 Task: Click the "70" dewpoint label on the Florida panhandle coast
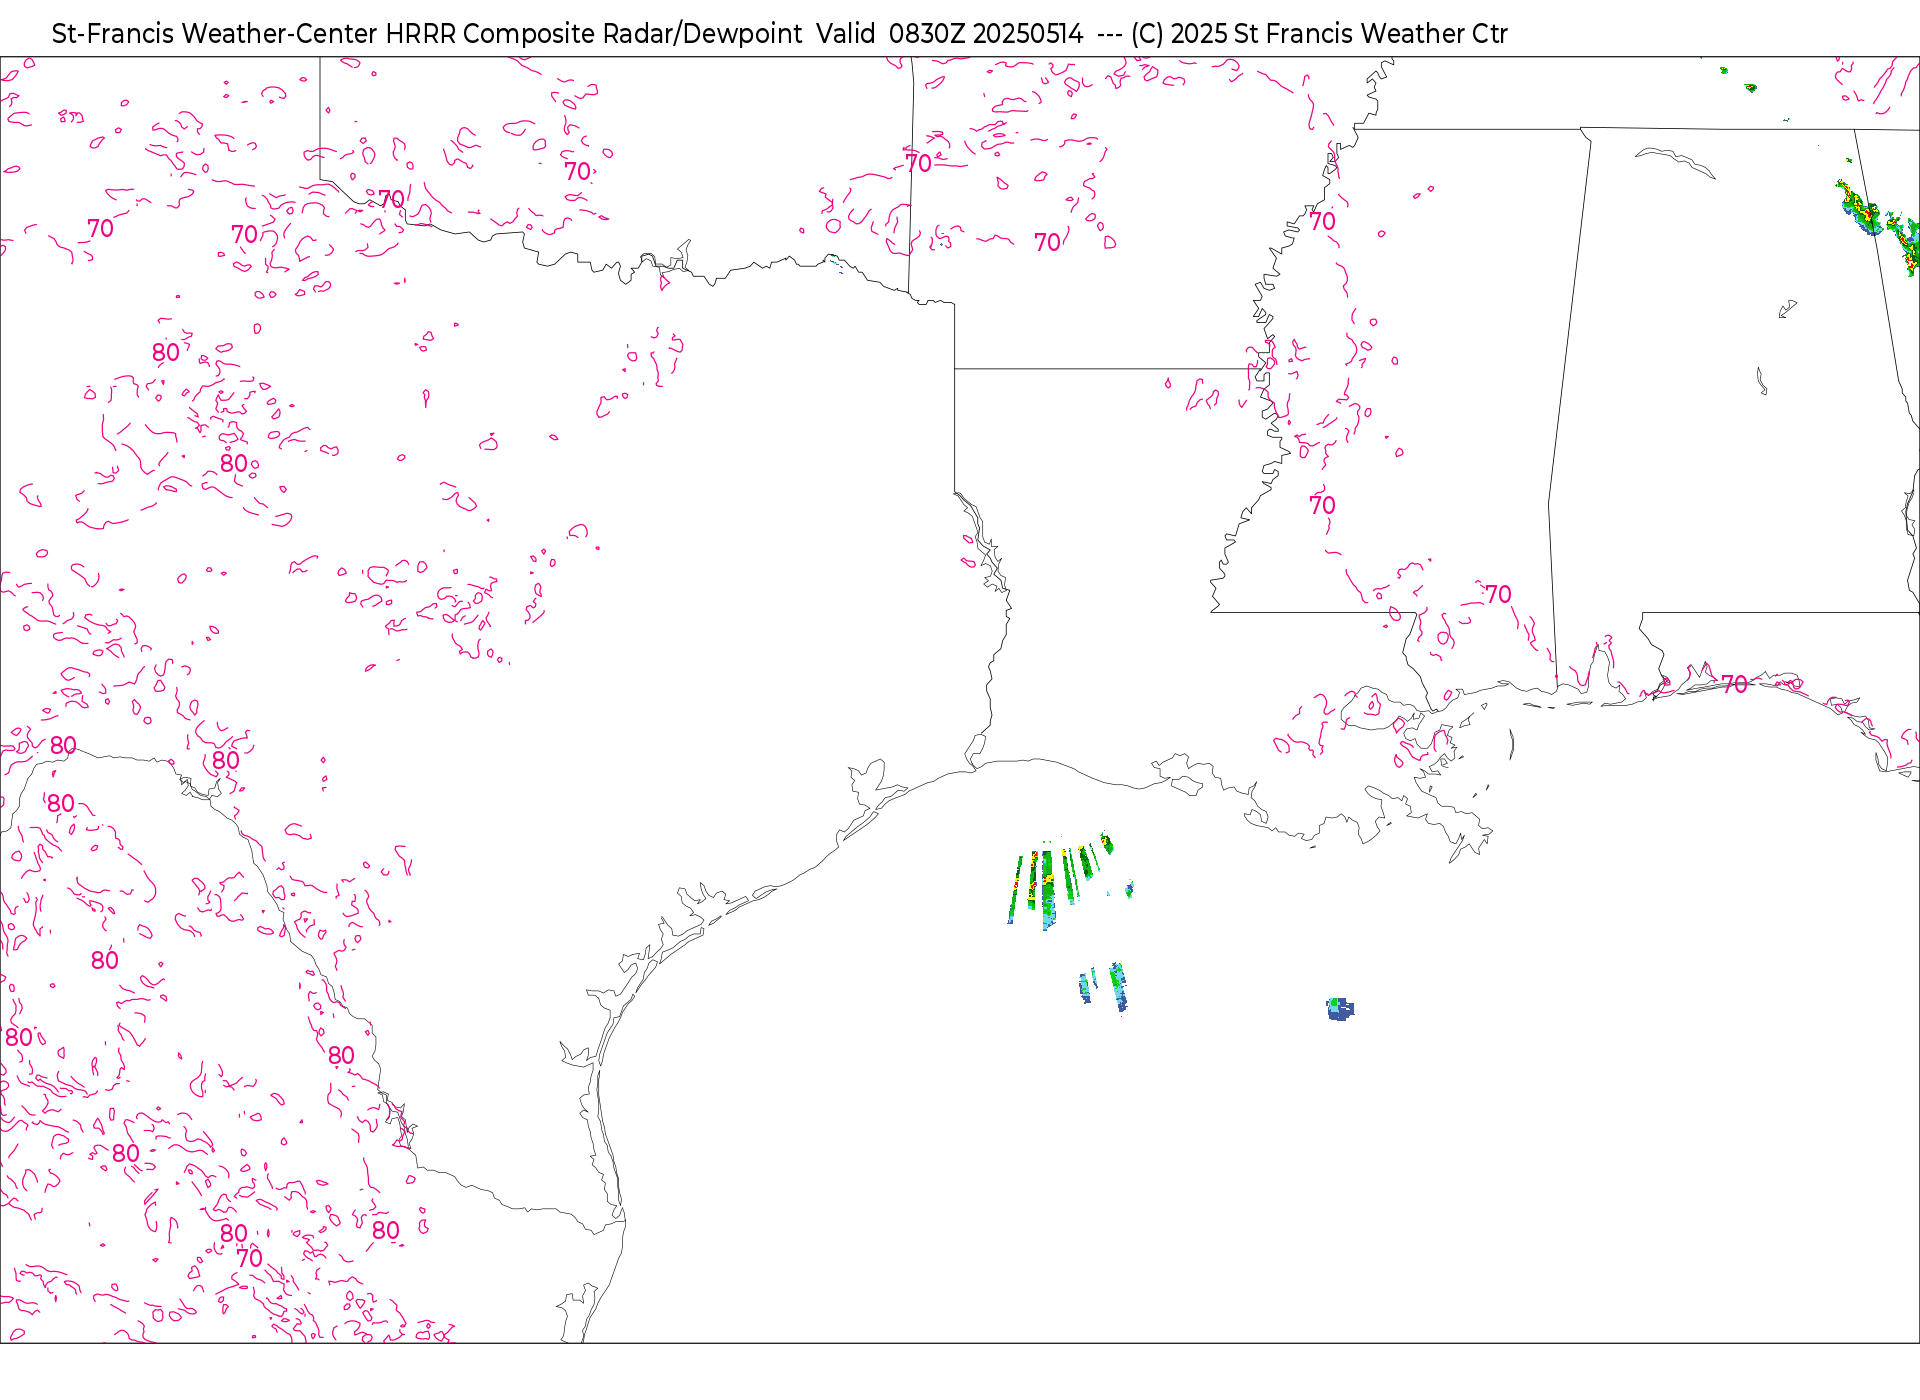click(x=1735, y=684)
